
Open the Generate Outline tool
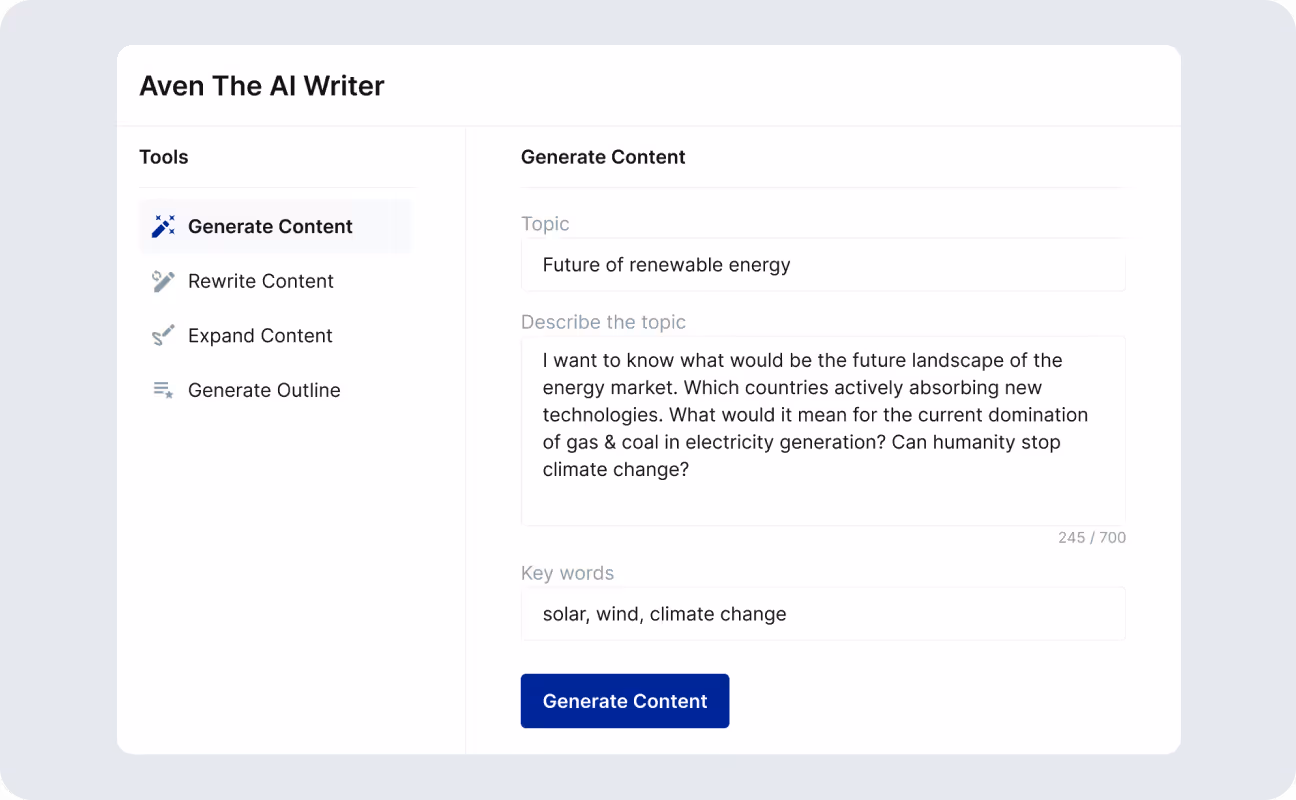[264, 390]
